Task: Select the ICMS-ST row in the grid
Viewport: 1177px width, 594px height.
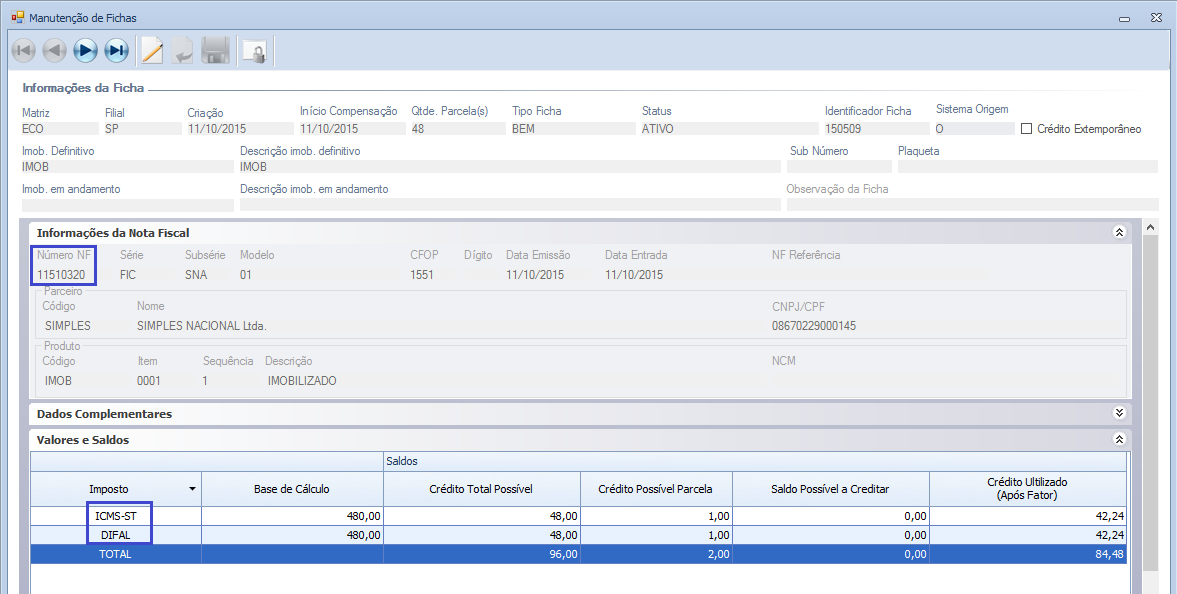Action: tap(116, 516)
